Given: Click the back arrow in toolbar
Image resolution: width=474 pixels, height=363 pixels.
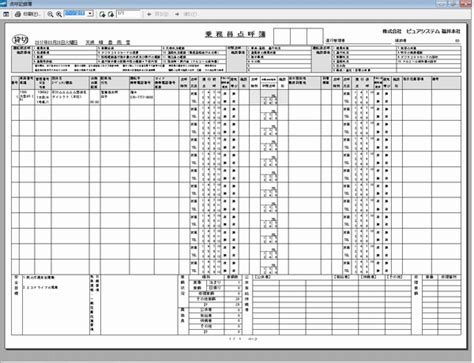Looking at the screenshot, I should [149, 14].
